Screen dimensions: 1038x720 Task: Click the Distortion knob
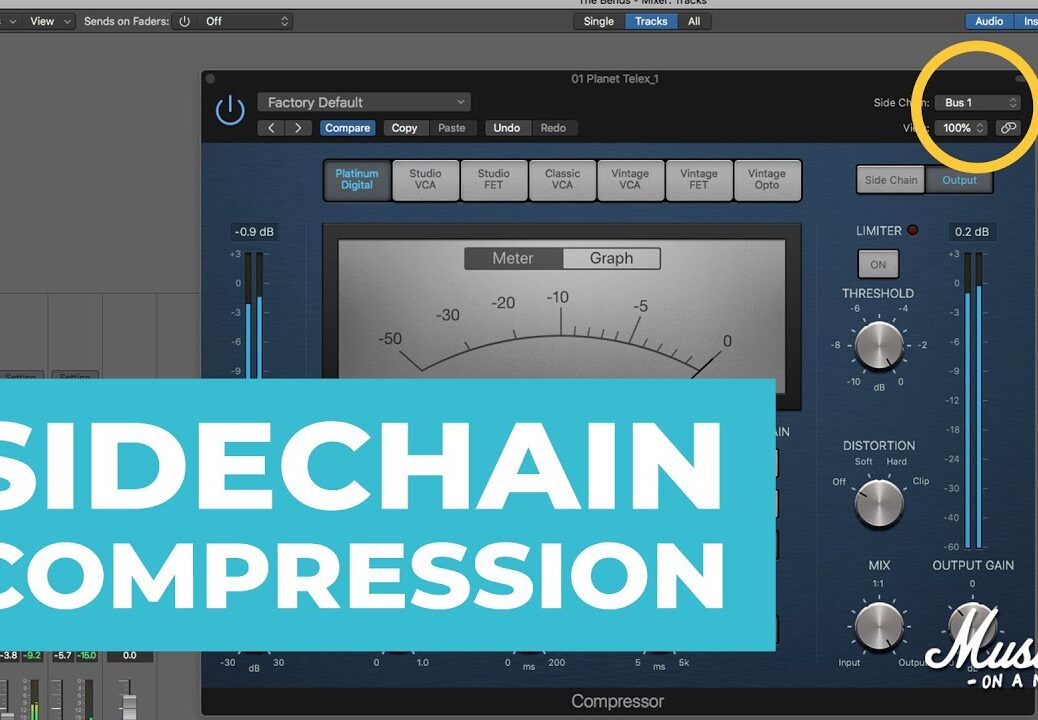pos(878,503)
